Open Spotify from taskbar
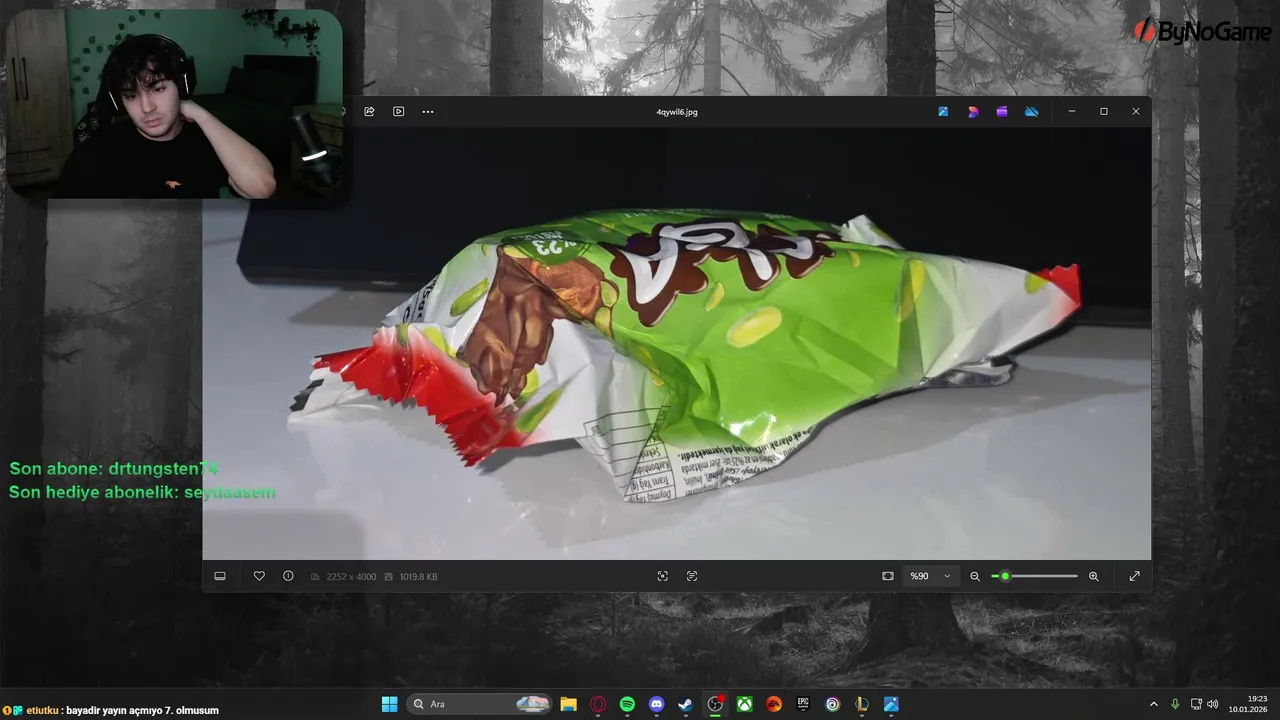This screenshot has height=720, width=1280. click(x=627, y=704)
